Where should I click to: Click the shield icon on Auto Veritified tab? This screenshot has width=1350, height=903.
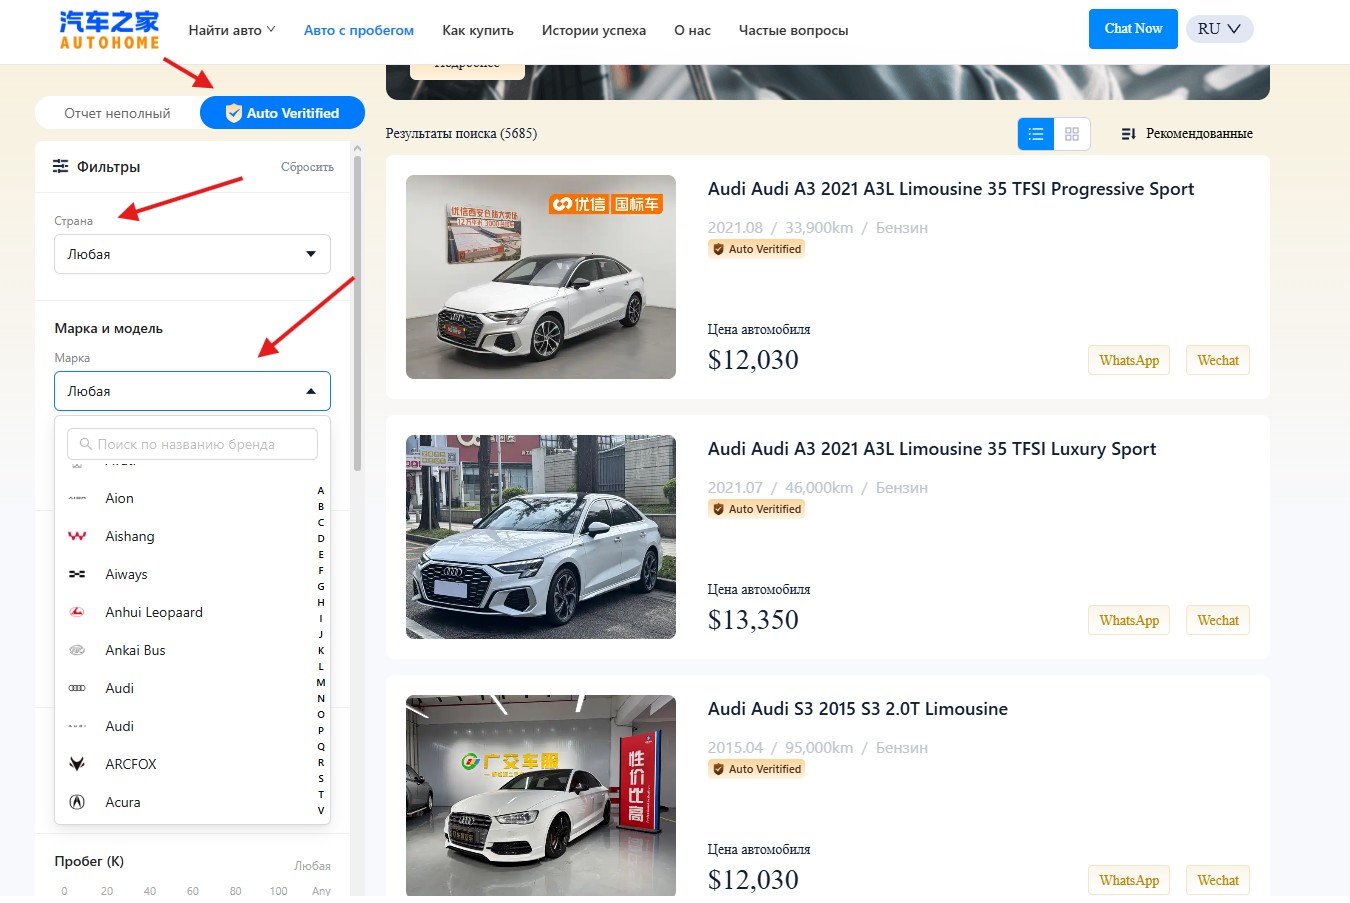[233, 113]
